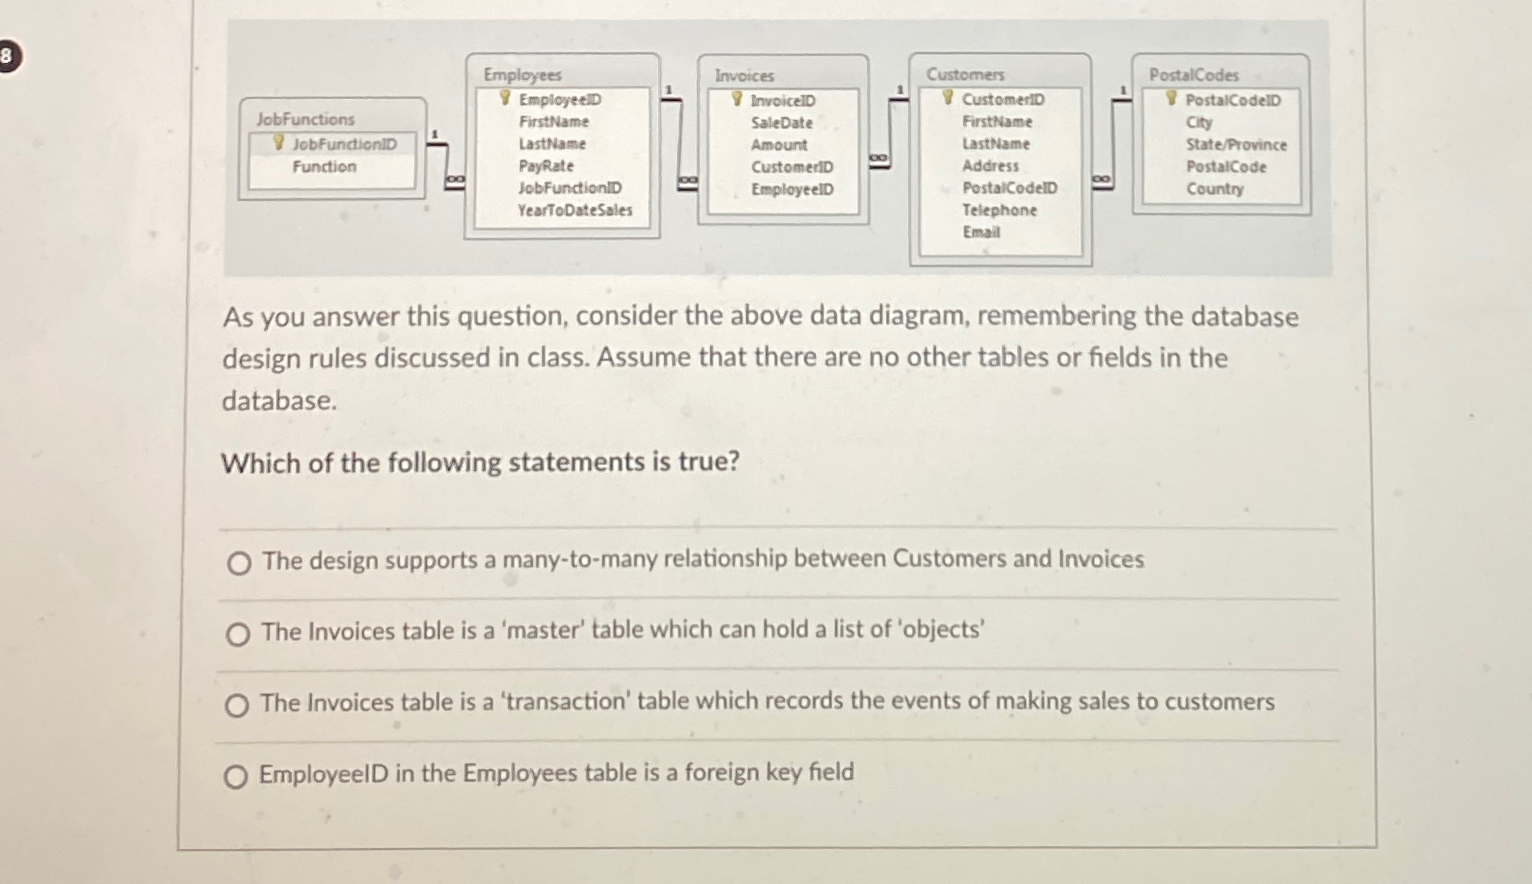Select the foreign key answer option
Image resolution: width=1532 pixels, height=884 pixels.
[x=238, y=776]
